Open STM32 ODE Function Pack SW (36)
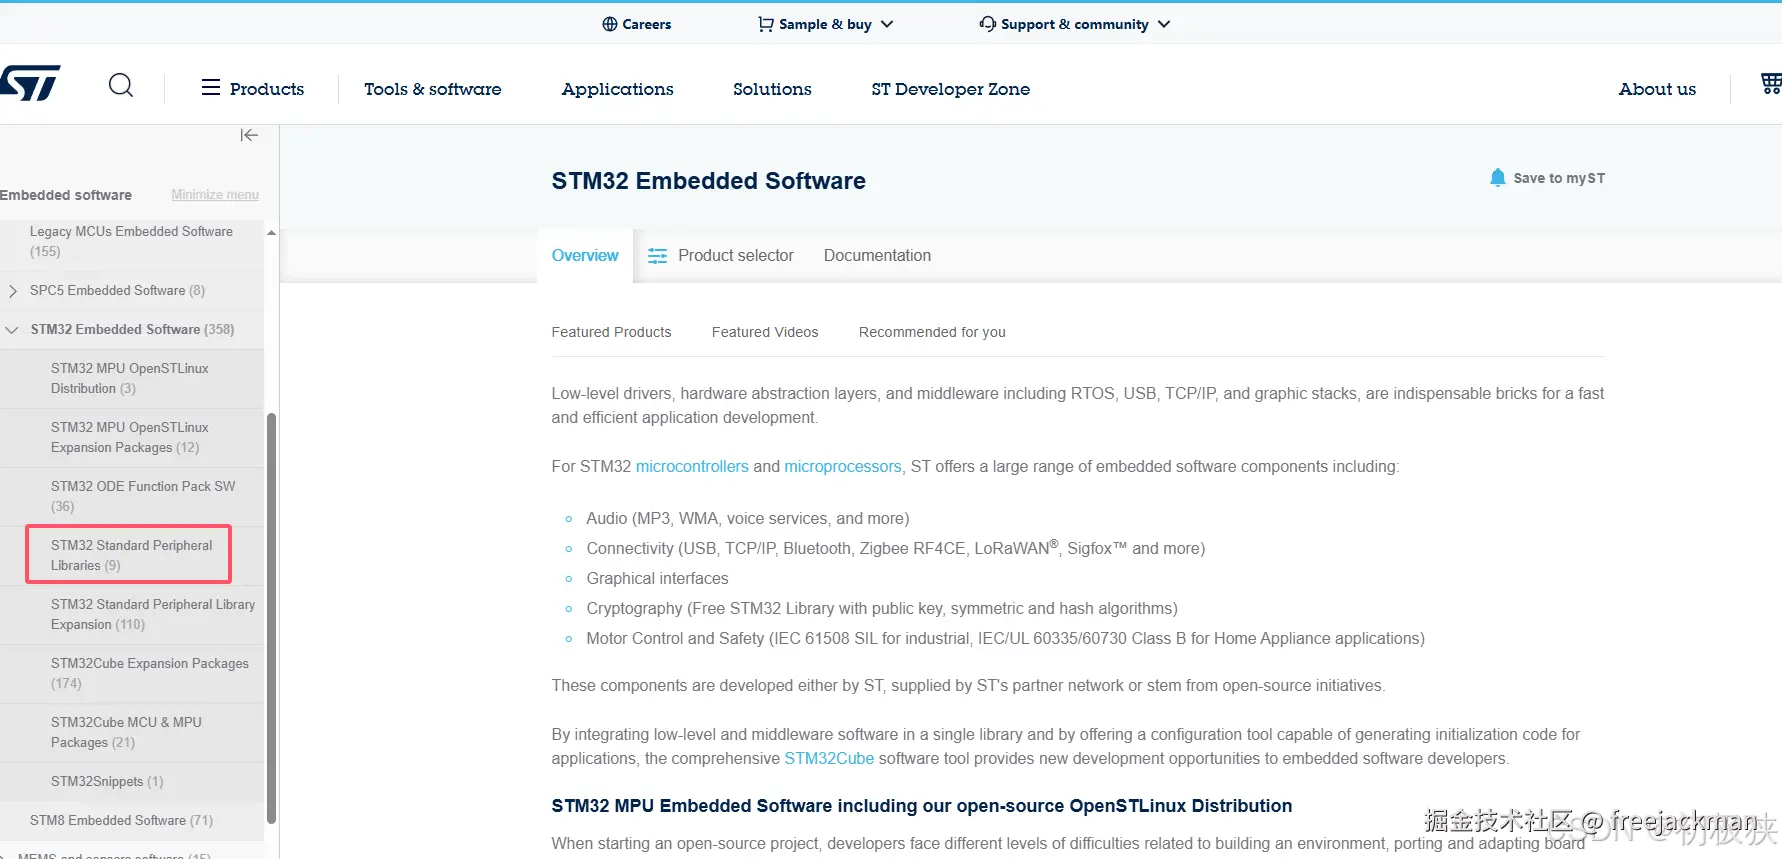 click(132, 497)
